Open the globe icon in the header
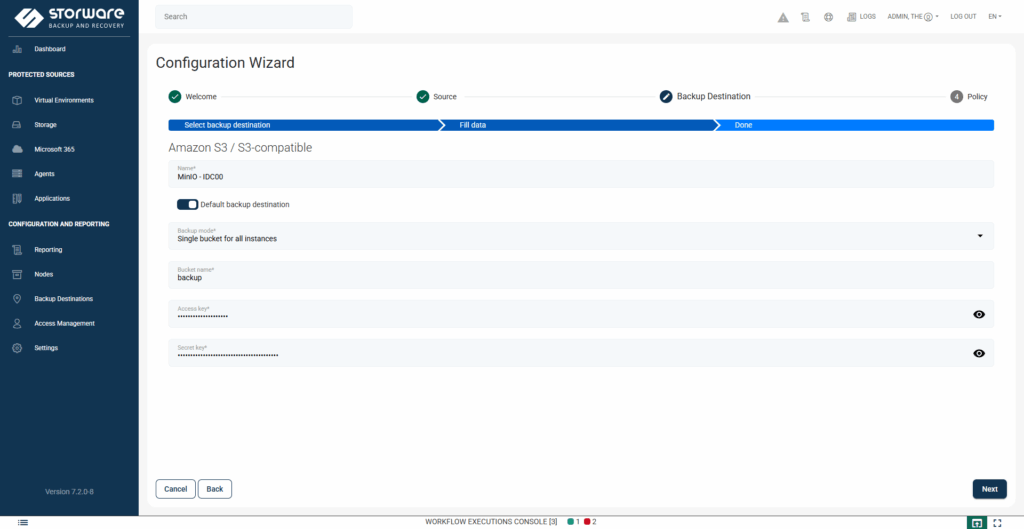This screenshot has height=529, width=1024. (828, 17)
